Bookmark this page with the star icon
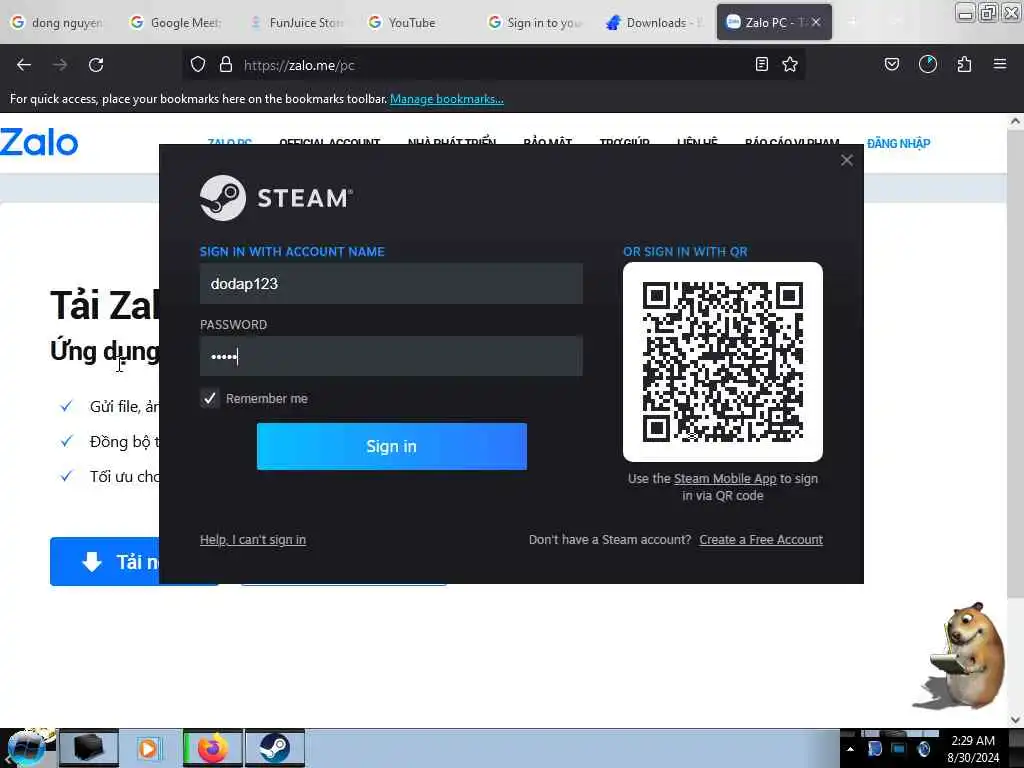This screenshot has width=1024, height=768. pos(790,64)
